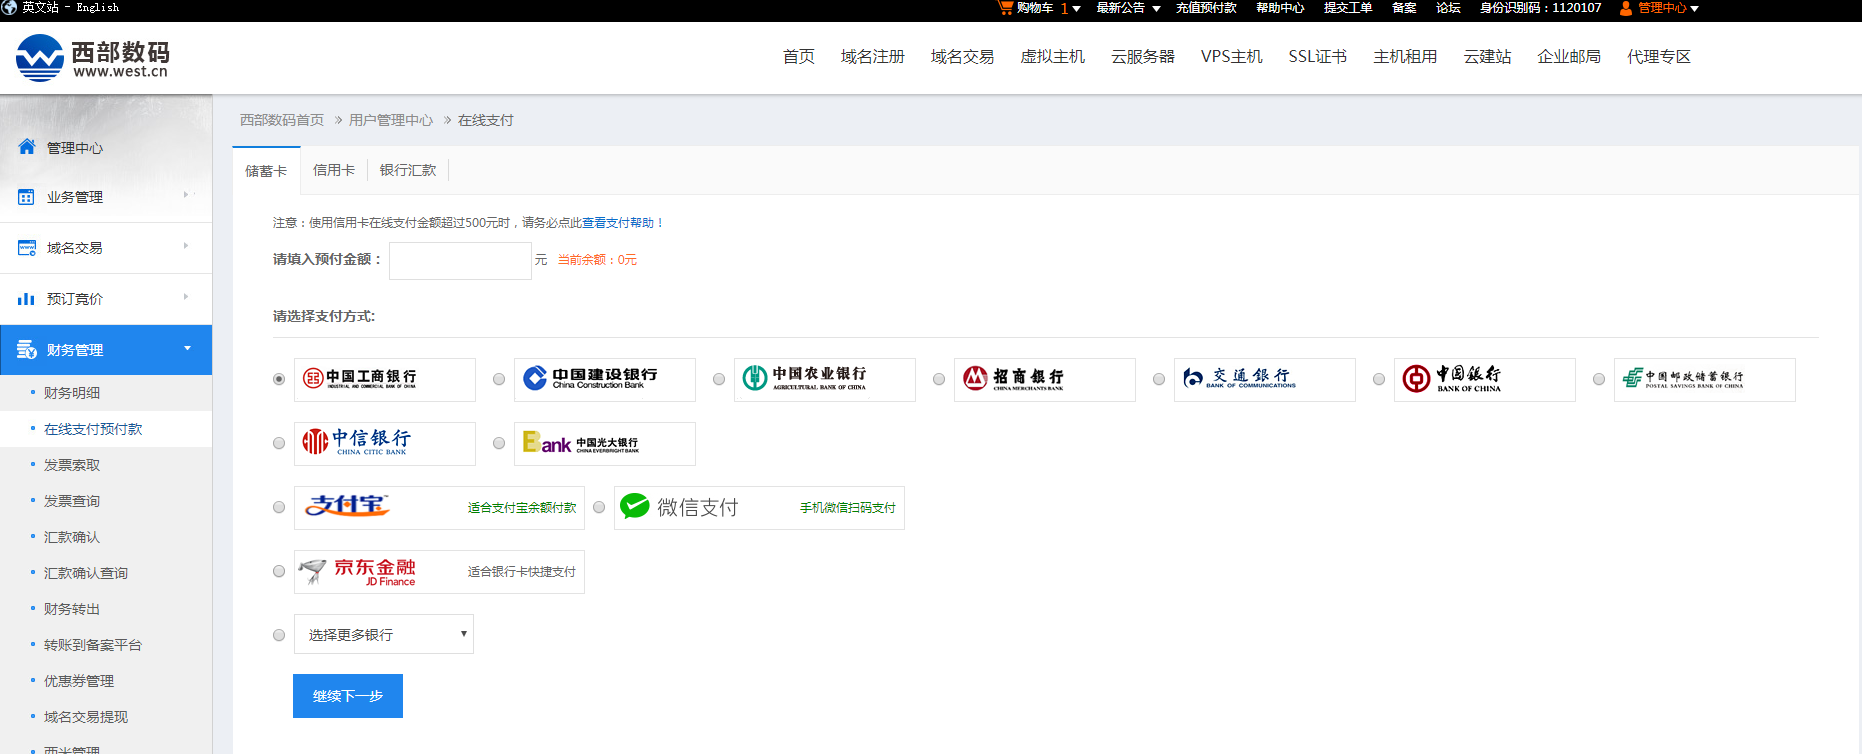Select the 中国光大银行 radio button

[499, 443]
